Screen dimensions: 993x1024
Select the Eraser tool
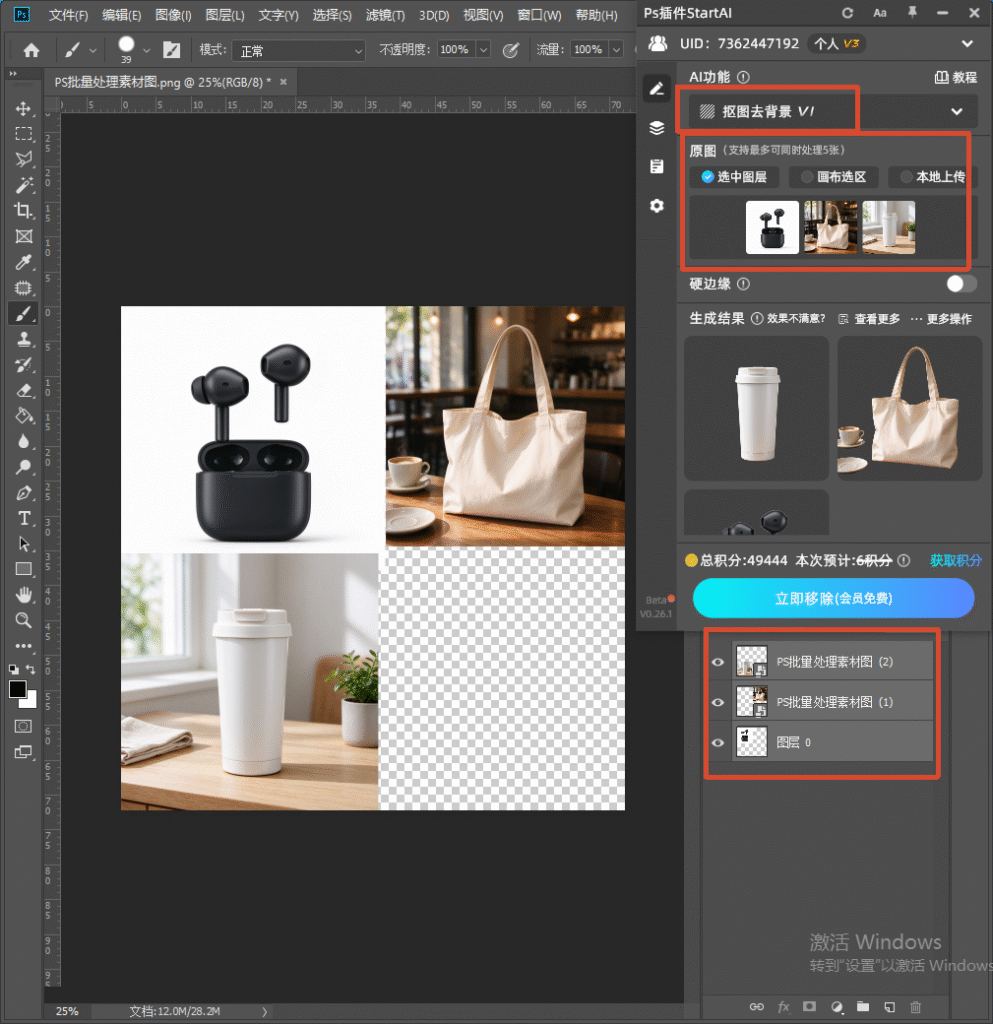(x=24, y=391)
